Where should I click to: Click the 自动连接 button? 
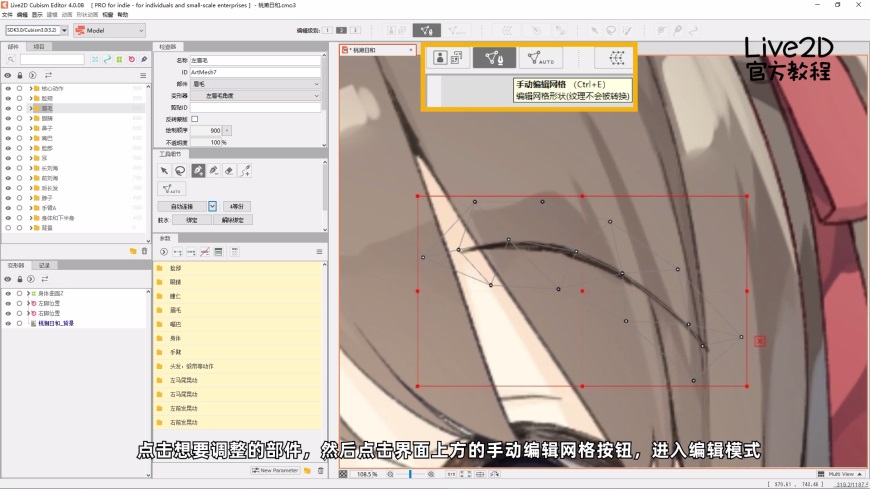click(182, 206)
